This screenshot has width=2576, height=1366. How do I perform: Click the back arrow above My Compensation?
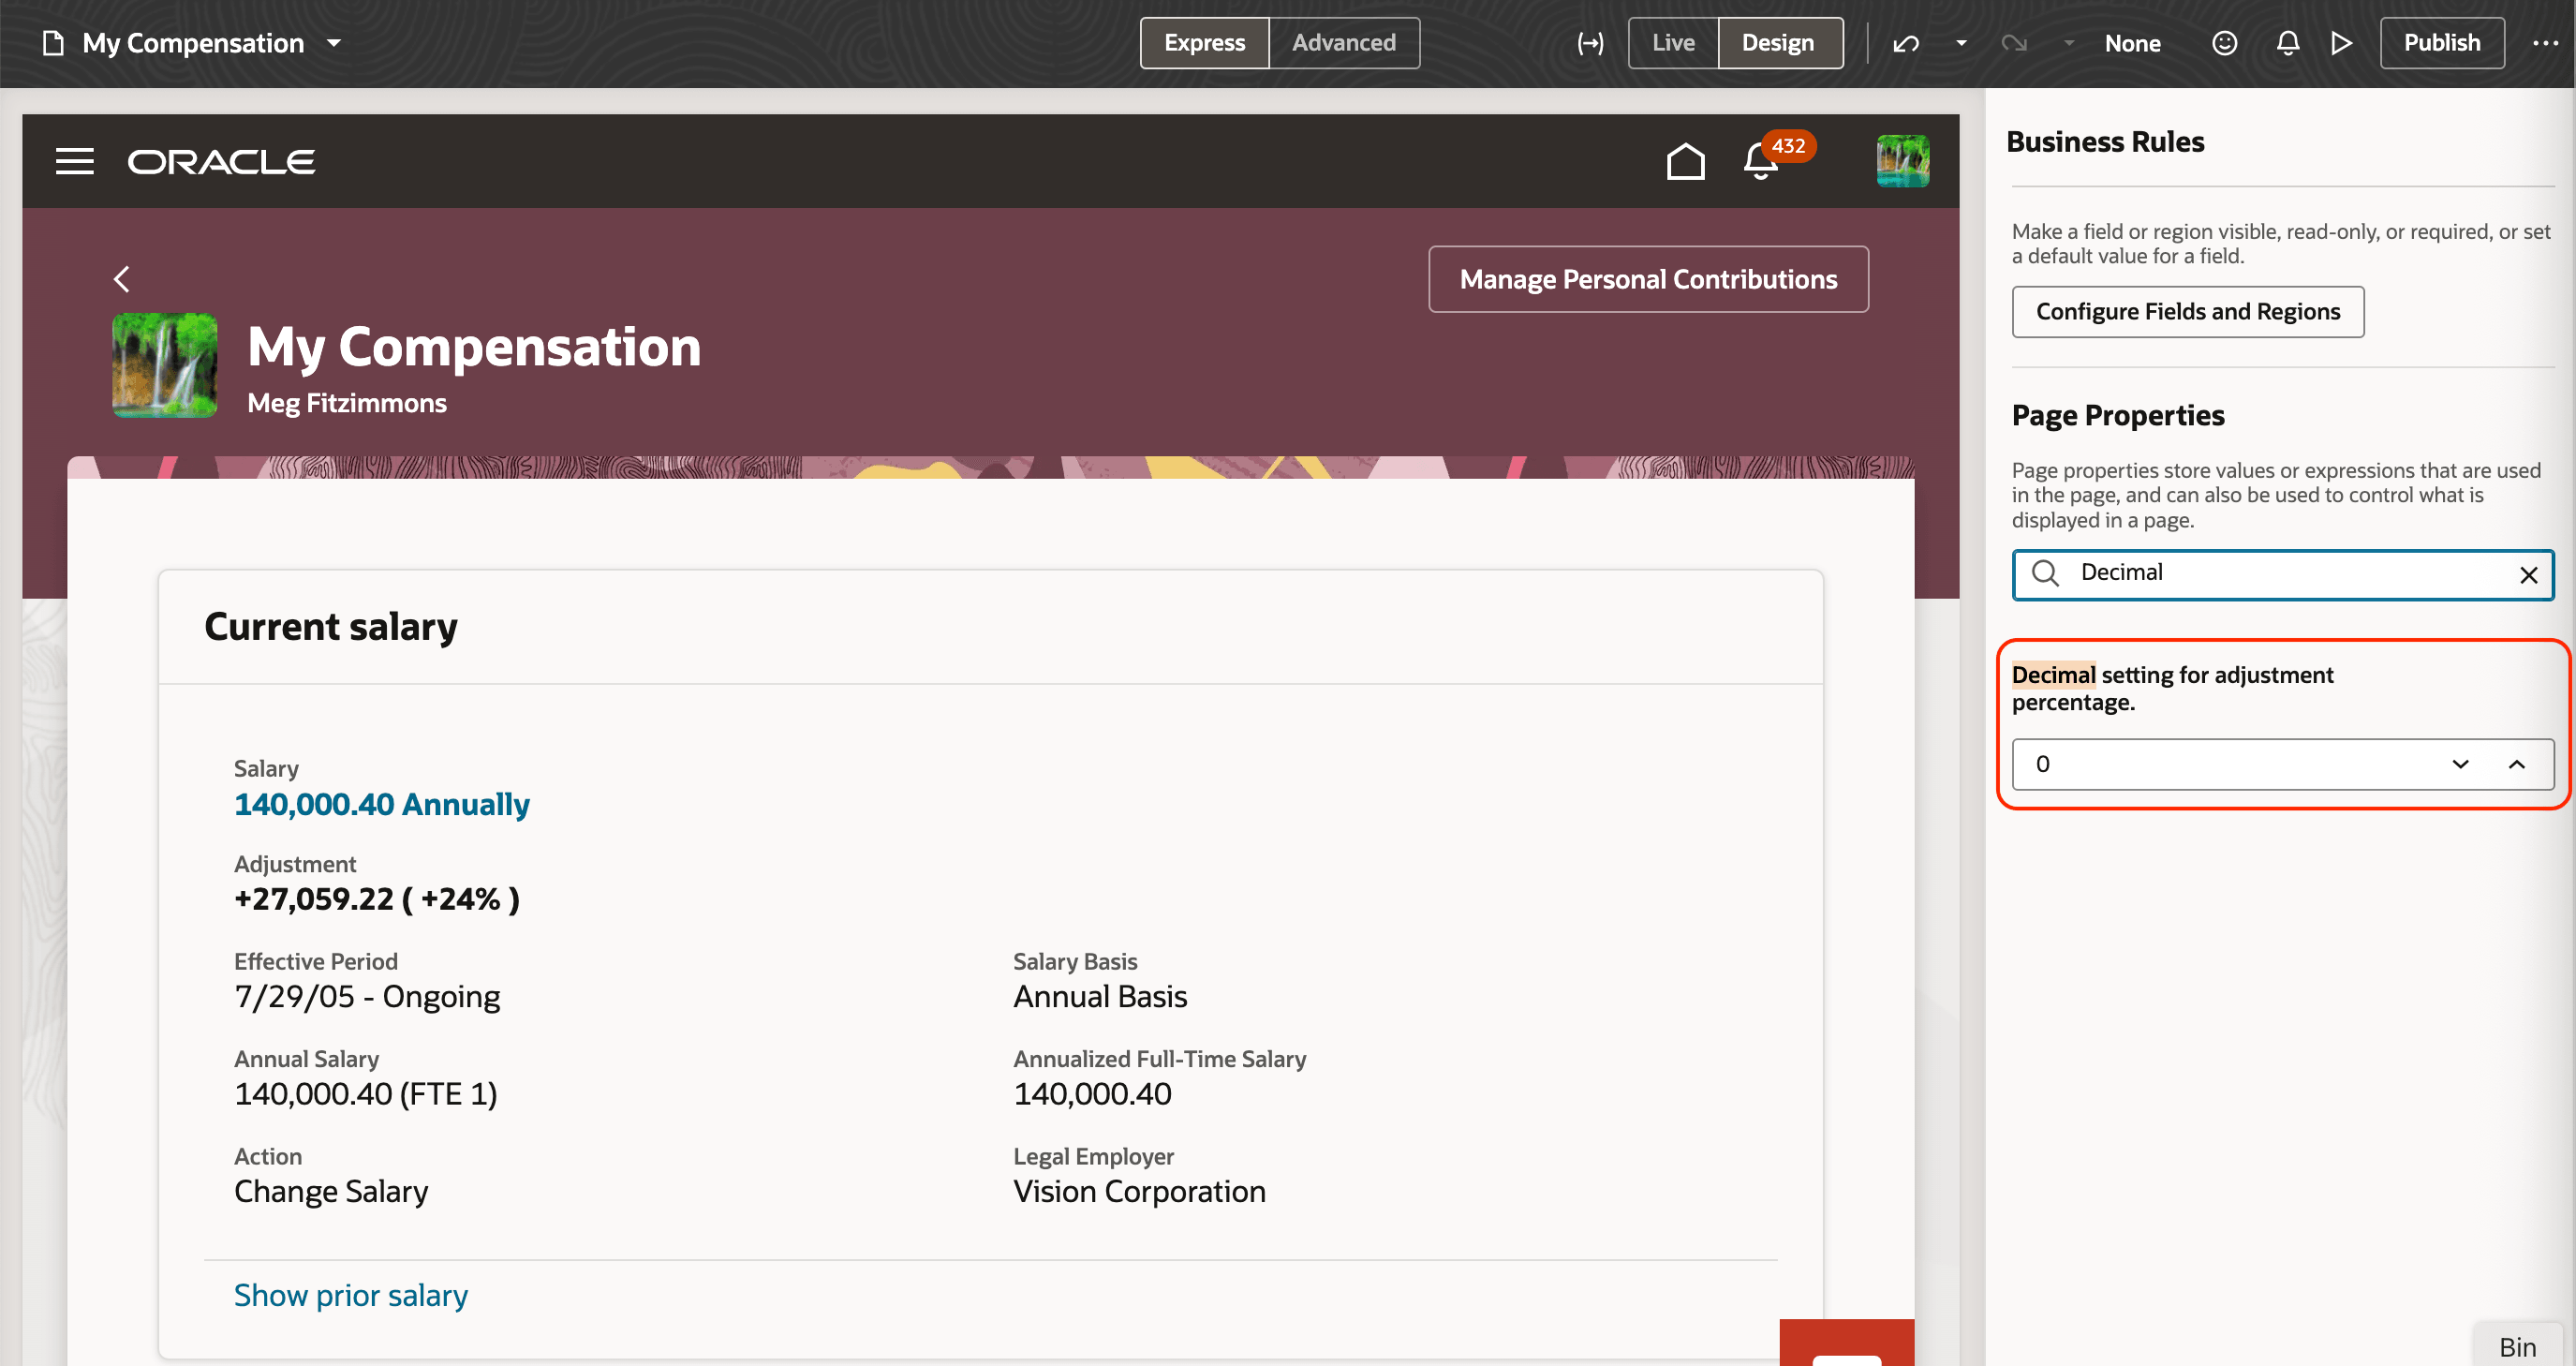[122, 279]
